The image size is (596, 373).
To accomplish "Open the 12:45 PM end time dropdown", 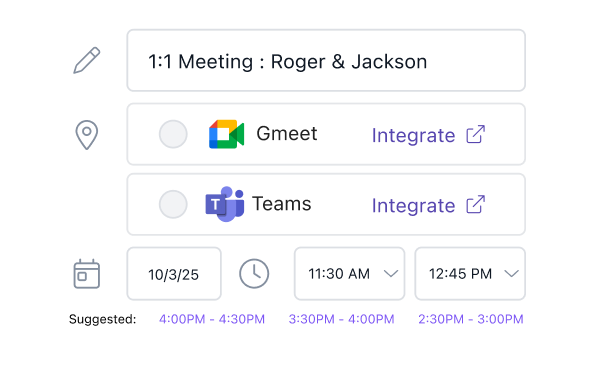I will coord(470,274).
